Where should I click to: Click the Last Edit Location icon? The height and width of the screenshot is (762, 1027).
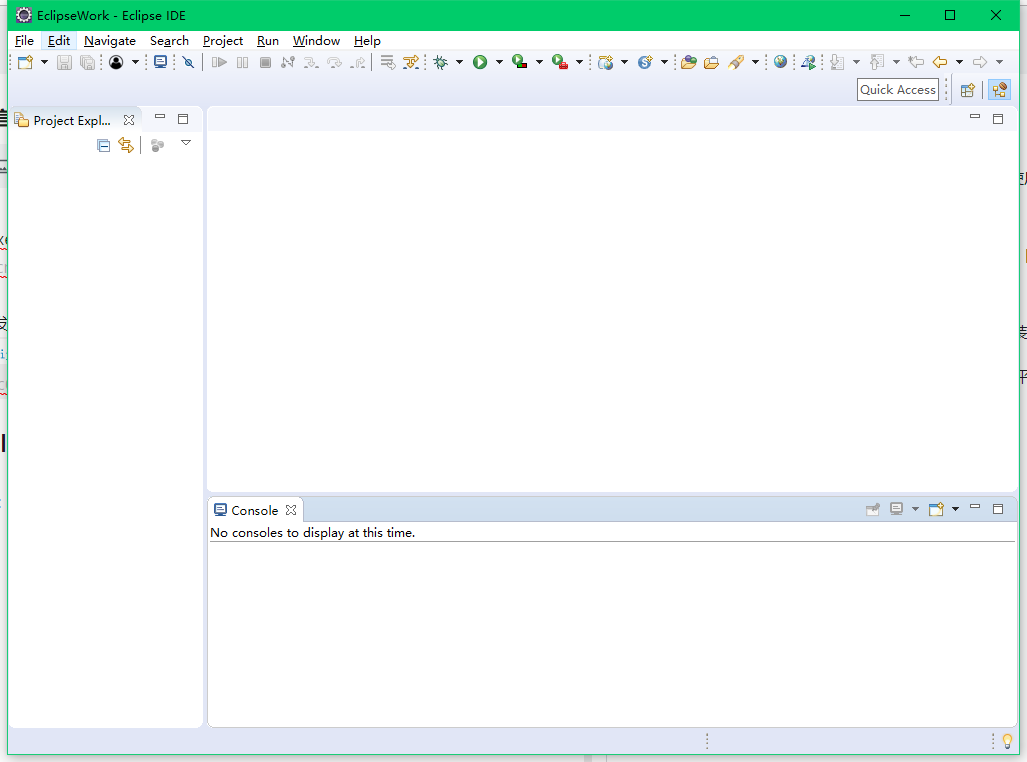tap(916, 62)
